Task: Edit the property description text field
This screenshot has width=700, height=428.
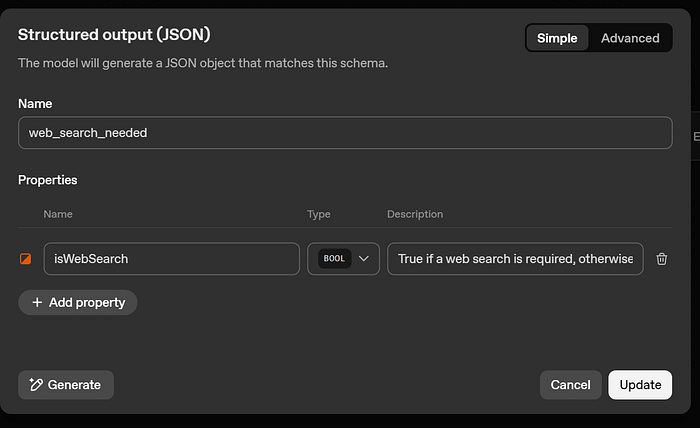Action: (x=515, y=259)
